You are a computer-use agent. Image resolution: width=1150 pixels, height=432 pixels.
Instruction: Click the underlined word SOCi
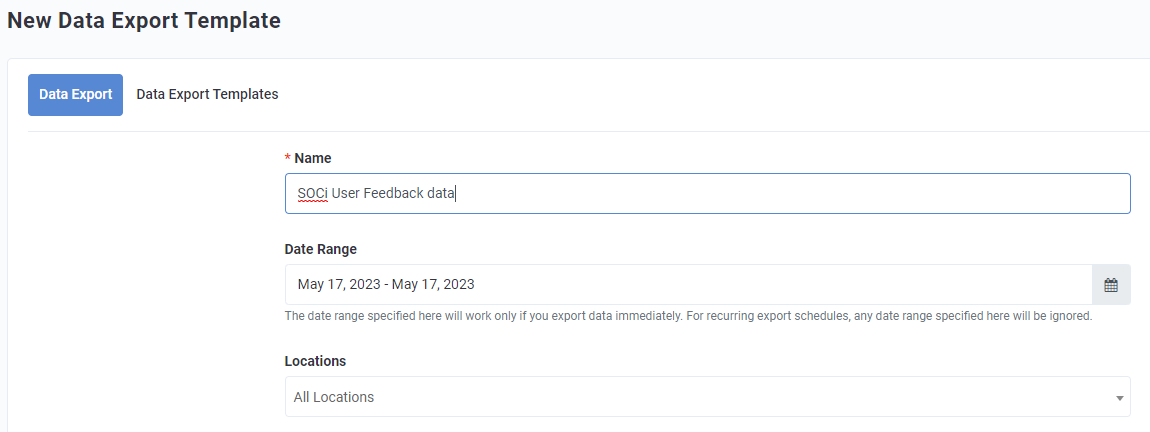[313, 194]
